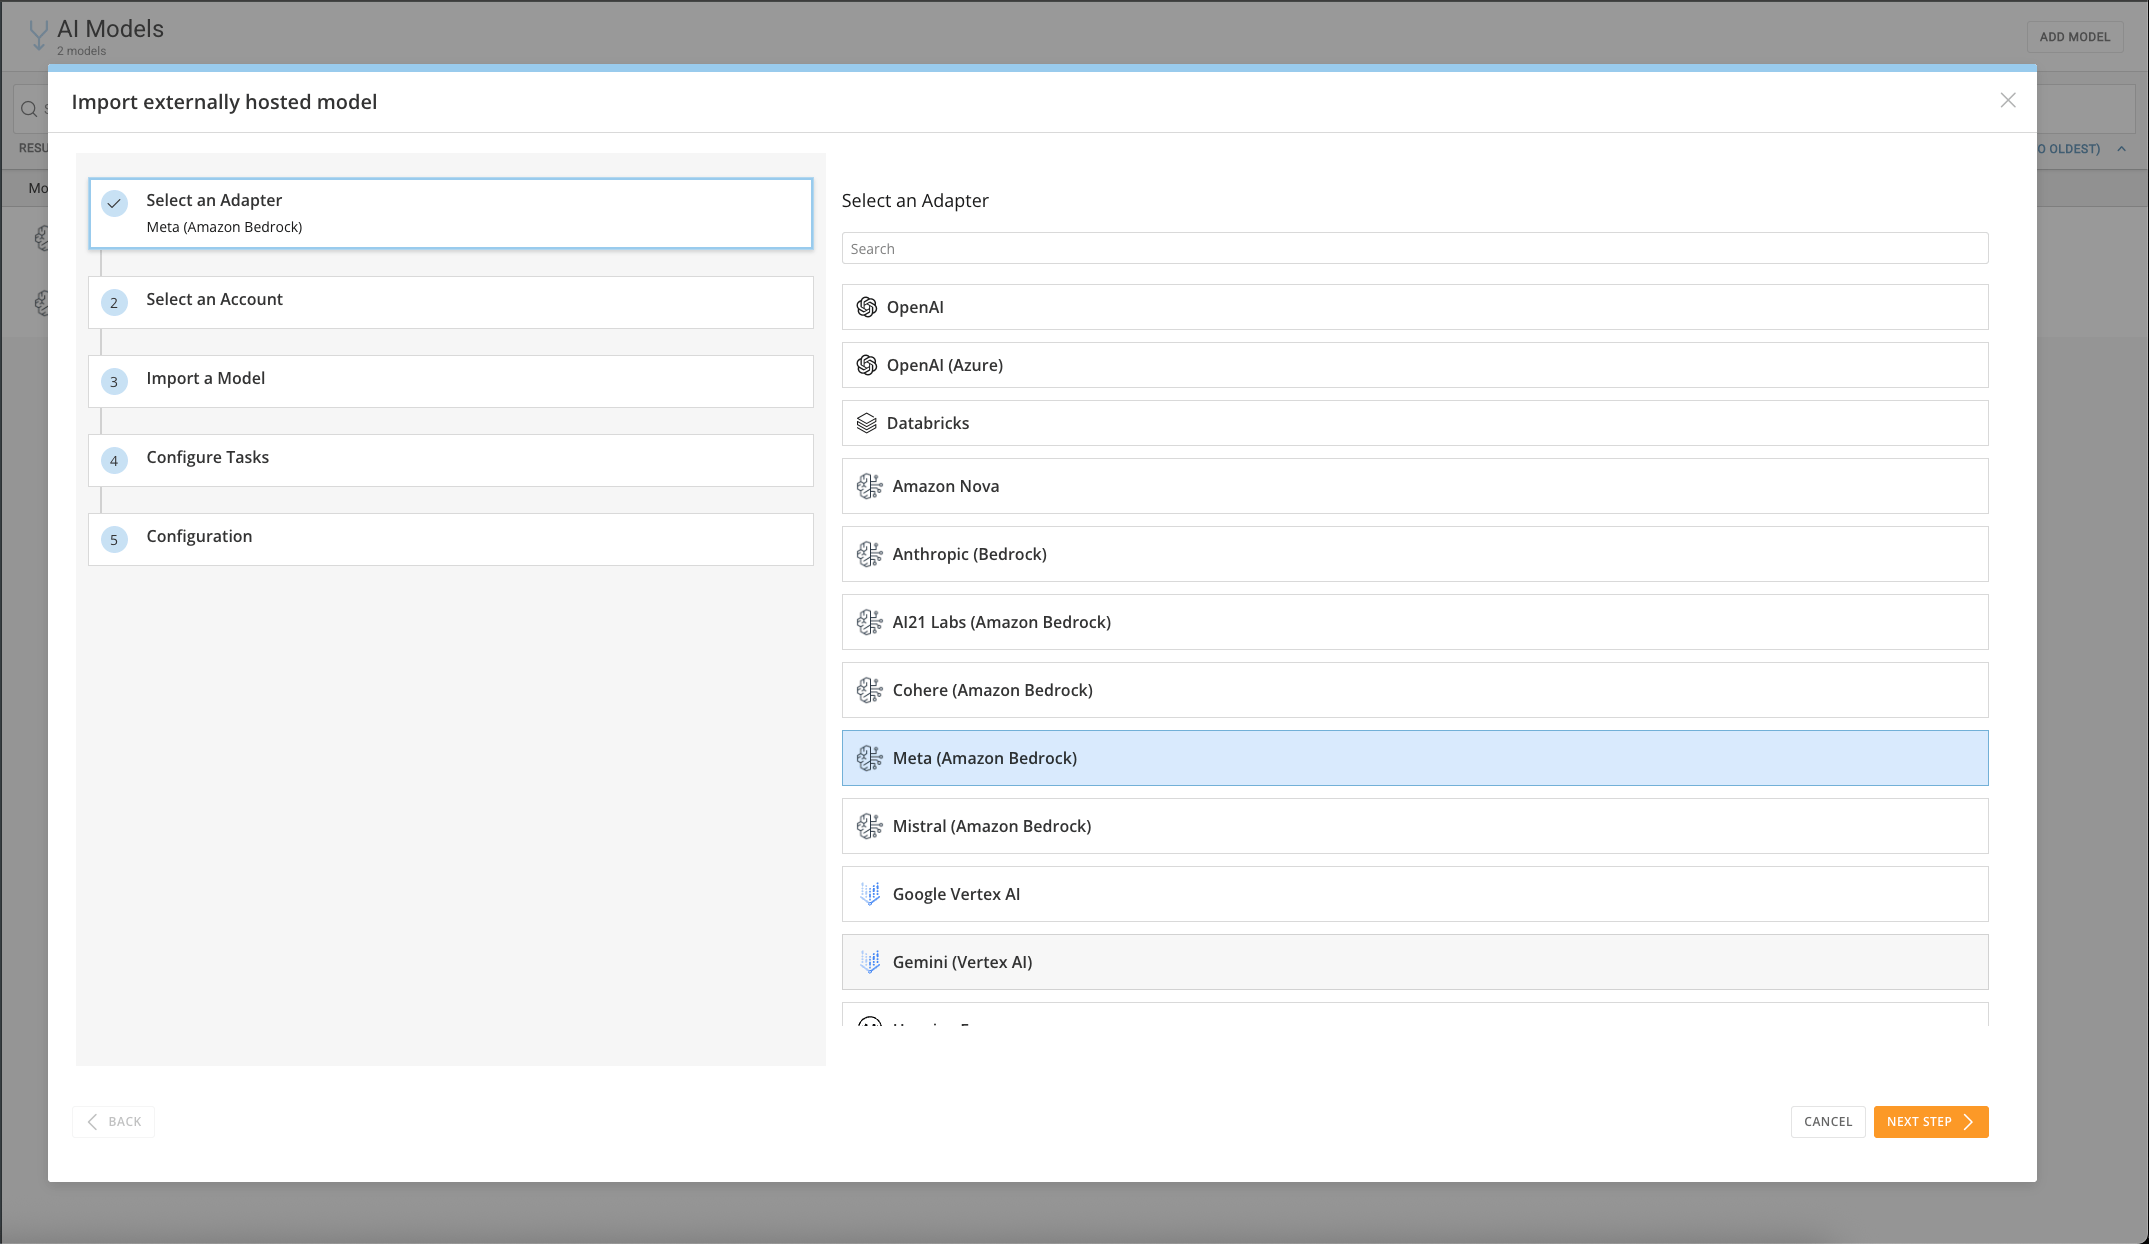Click the step 2 number badge

pos(115,303)
